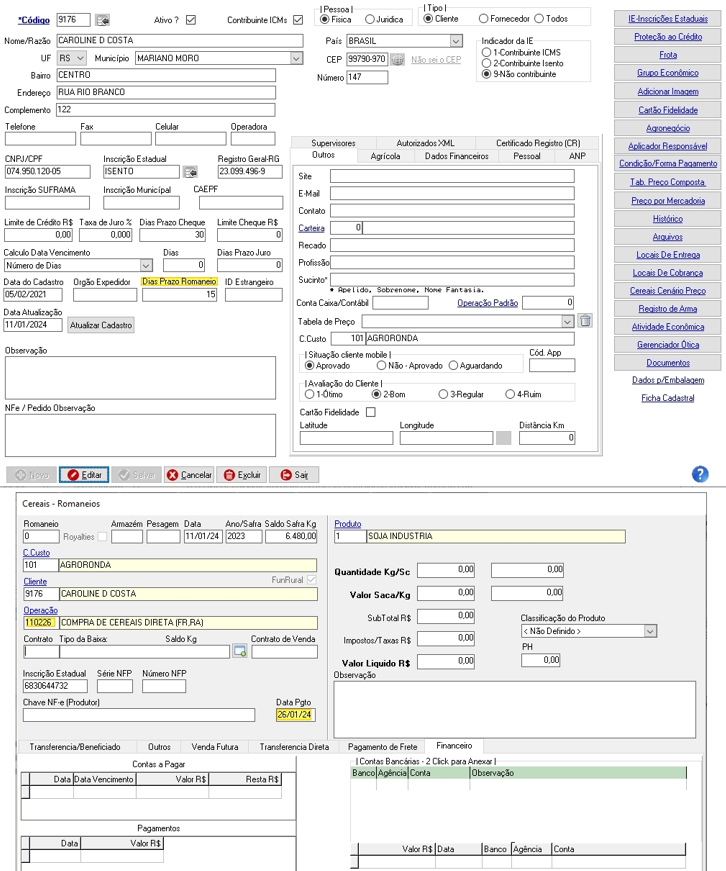Click the lookup icon next to Código field
Viewport: 726px width, 871px height.
coord(102,20)
